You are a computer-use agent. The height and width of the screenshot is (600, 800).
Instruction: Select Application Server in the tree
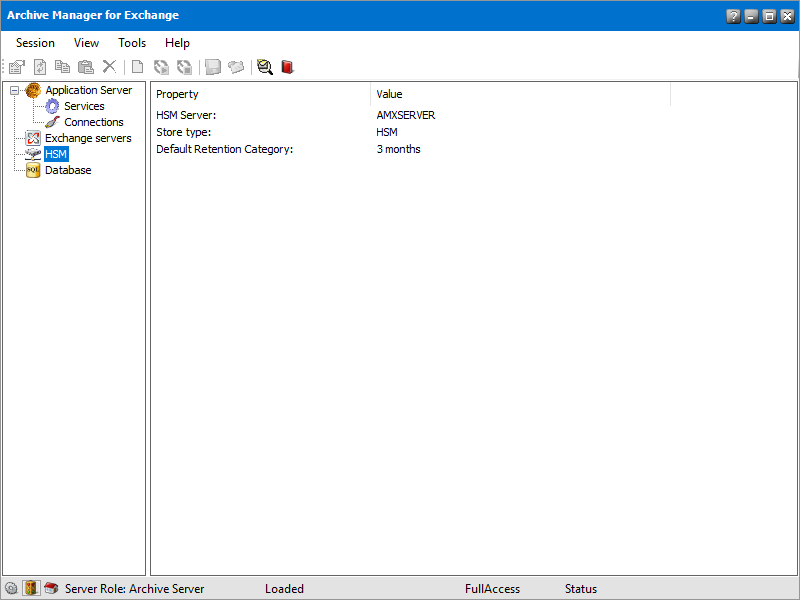pos(89,90)
